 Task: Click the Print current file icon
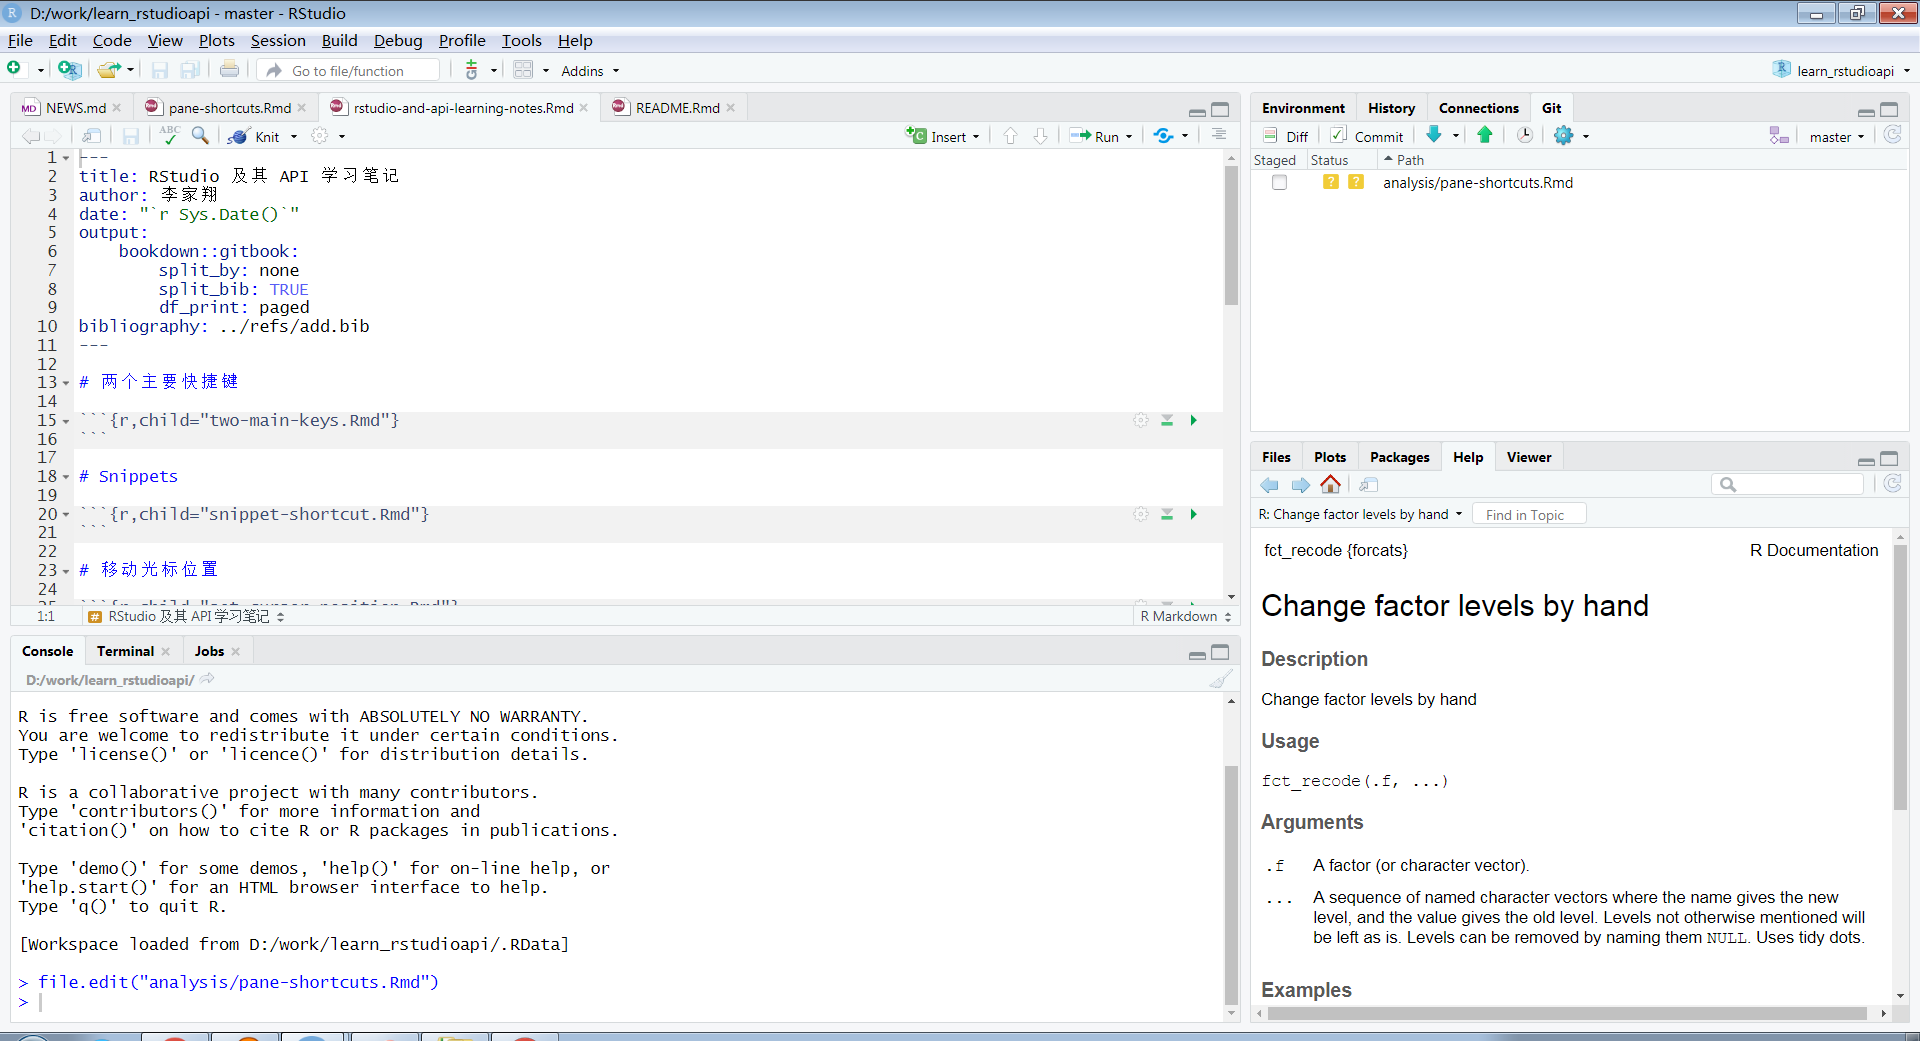pos(229,70)
